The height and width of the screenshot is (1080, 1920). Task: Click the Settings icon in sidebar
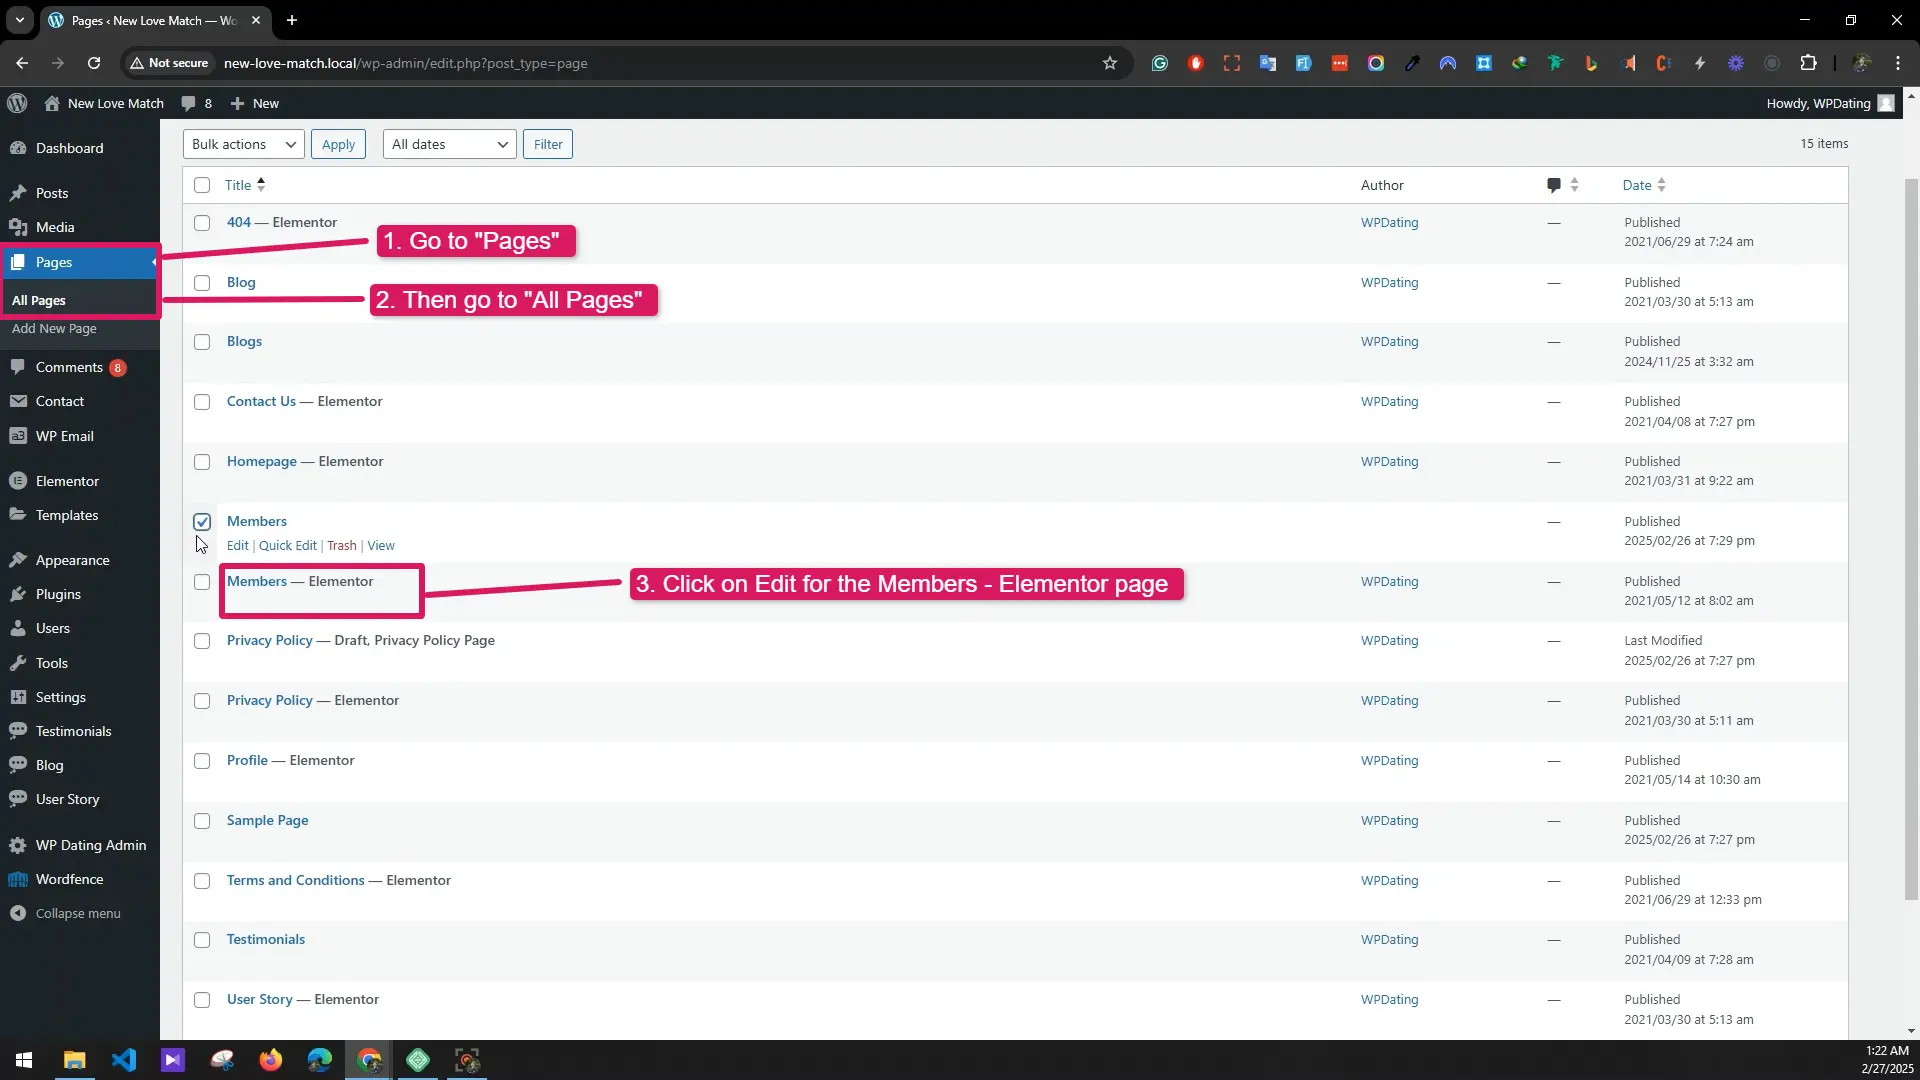click(18, 697)
